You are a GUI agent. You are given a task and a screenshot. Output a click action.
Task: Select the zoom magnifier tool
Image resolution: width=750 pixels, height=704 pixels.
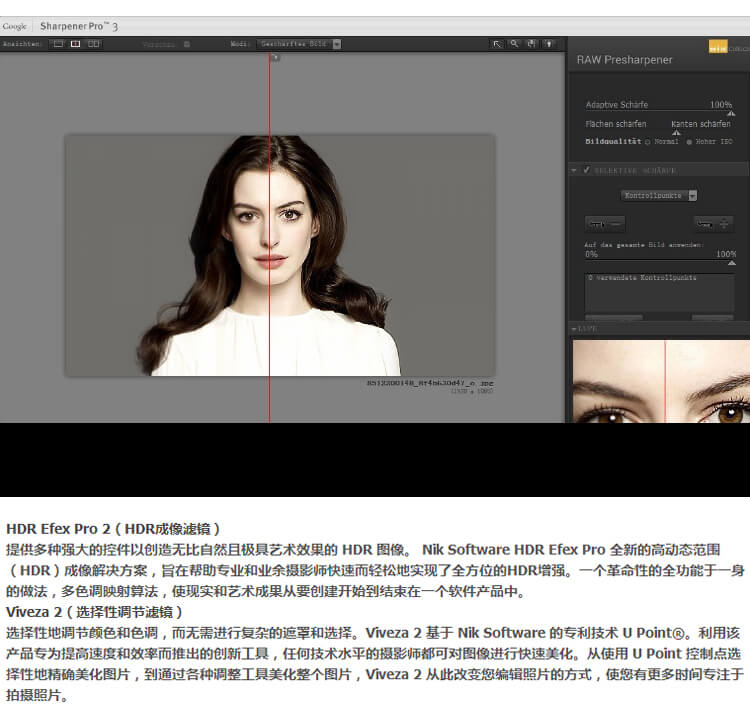pos(514,44)
